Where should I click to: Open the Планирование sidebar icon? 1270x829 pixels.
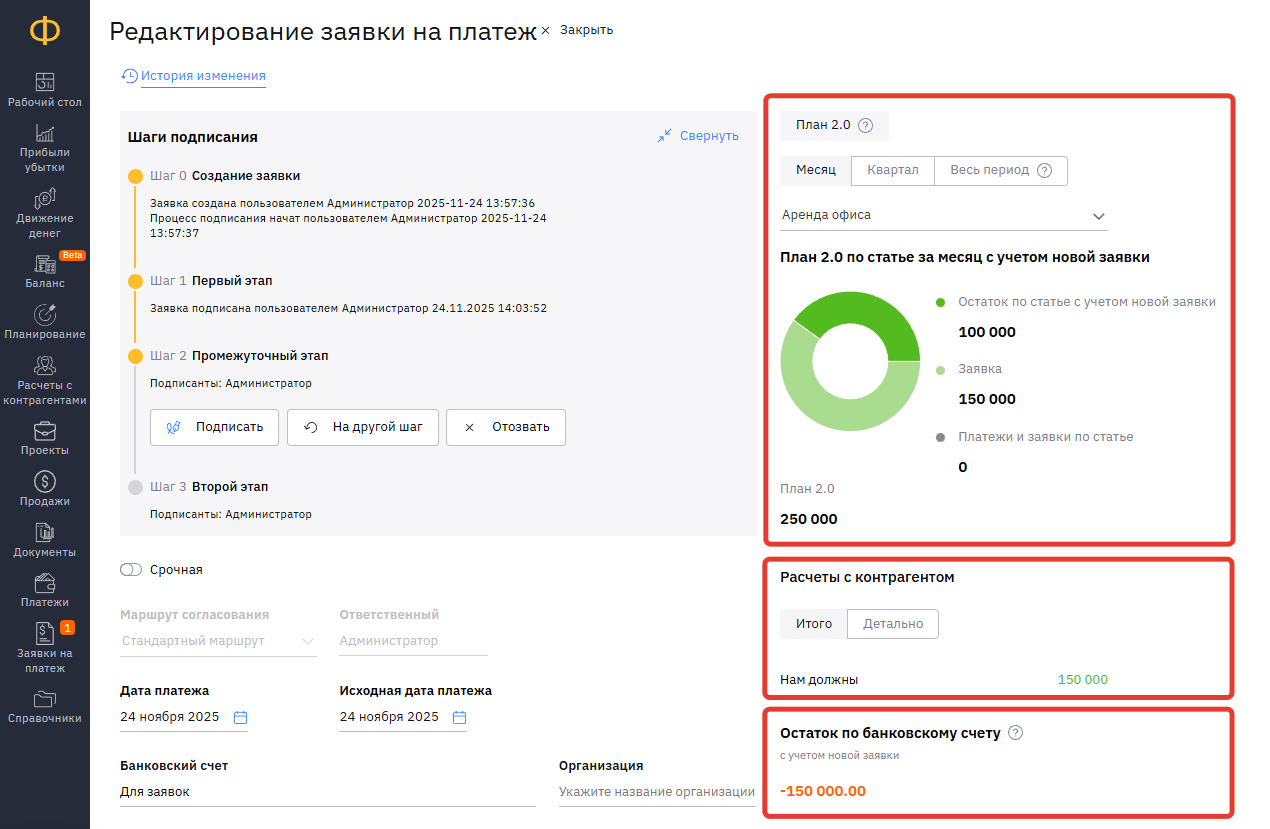pos(44,316)
